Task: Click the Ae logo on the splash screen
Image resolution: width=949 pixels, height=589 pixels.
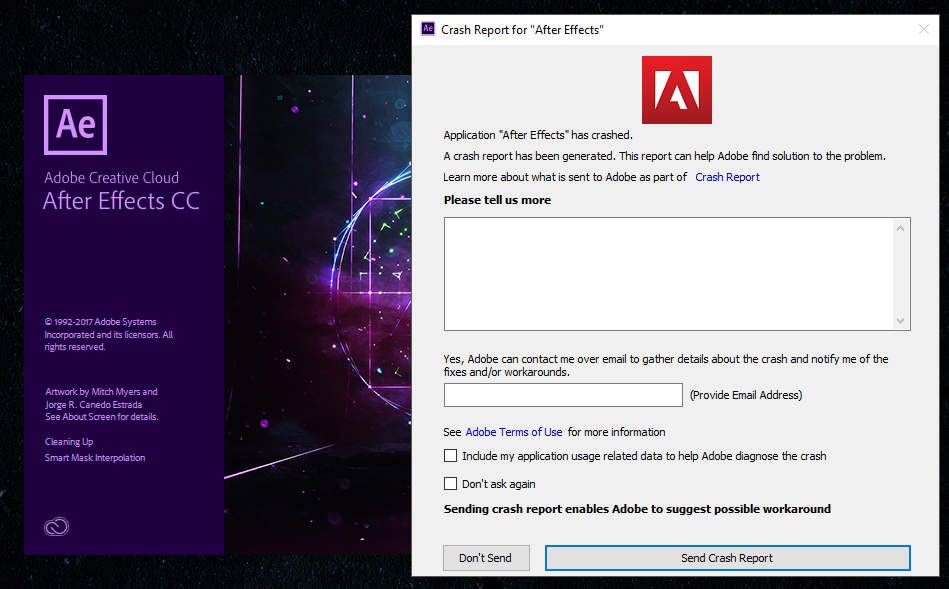Action: (x=76, y=125)
